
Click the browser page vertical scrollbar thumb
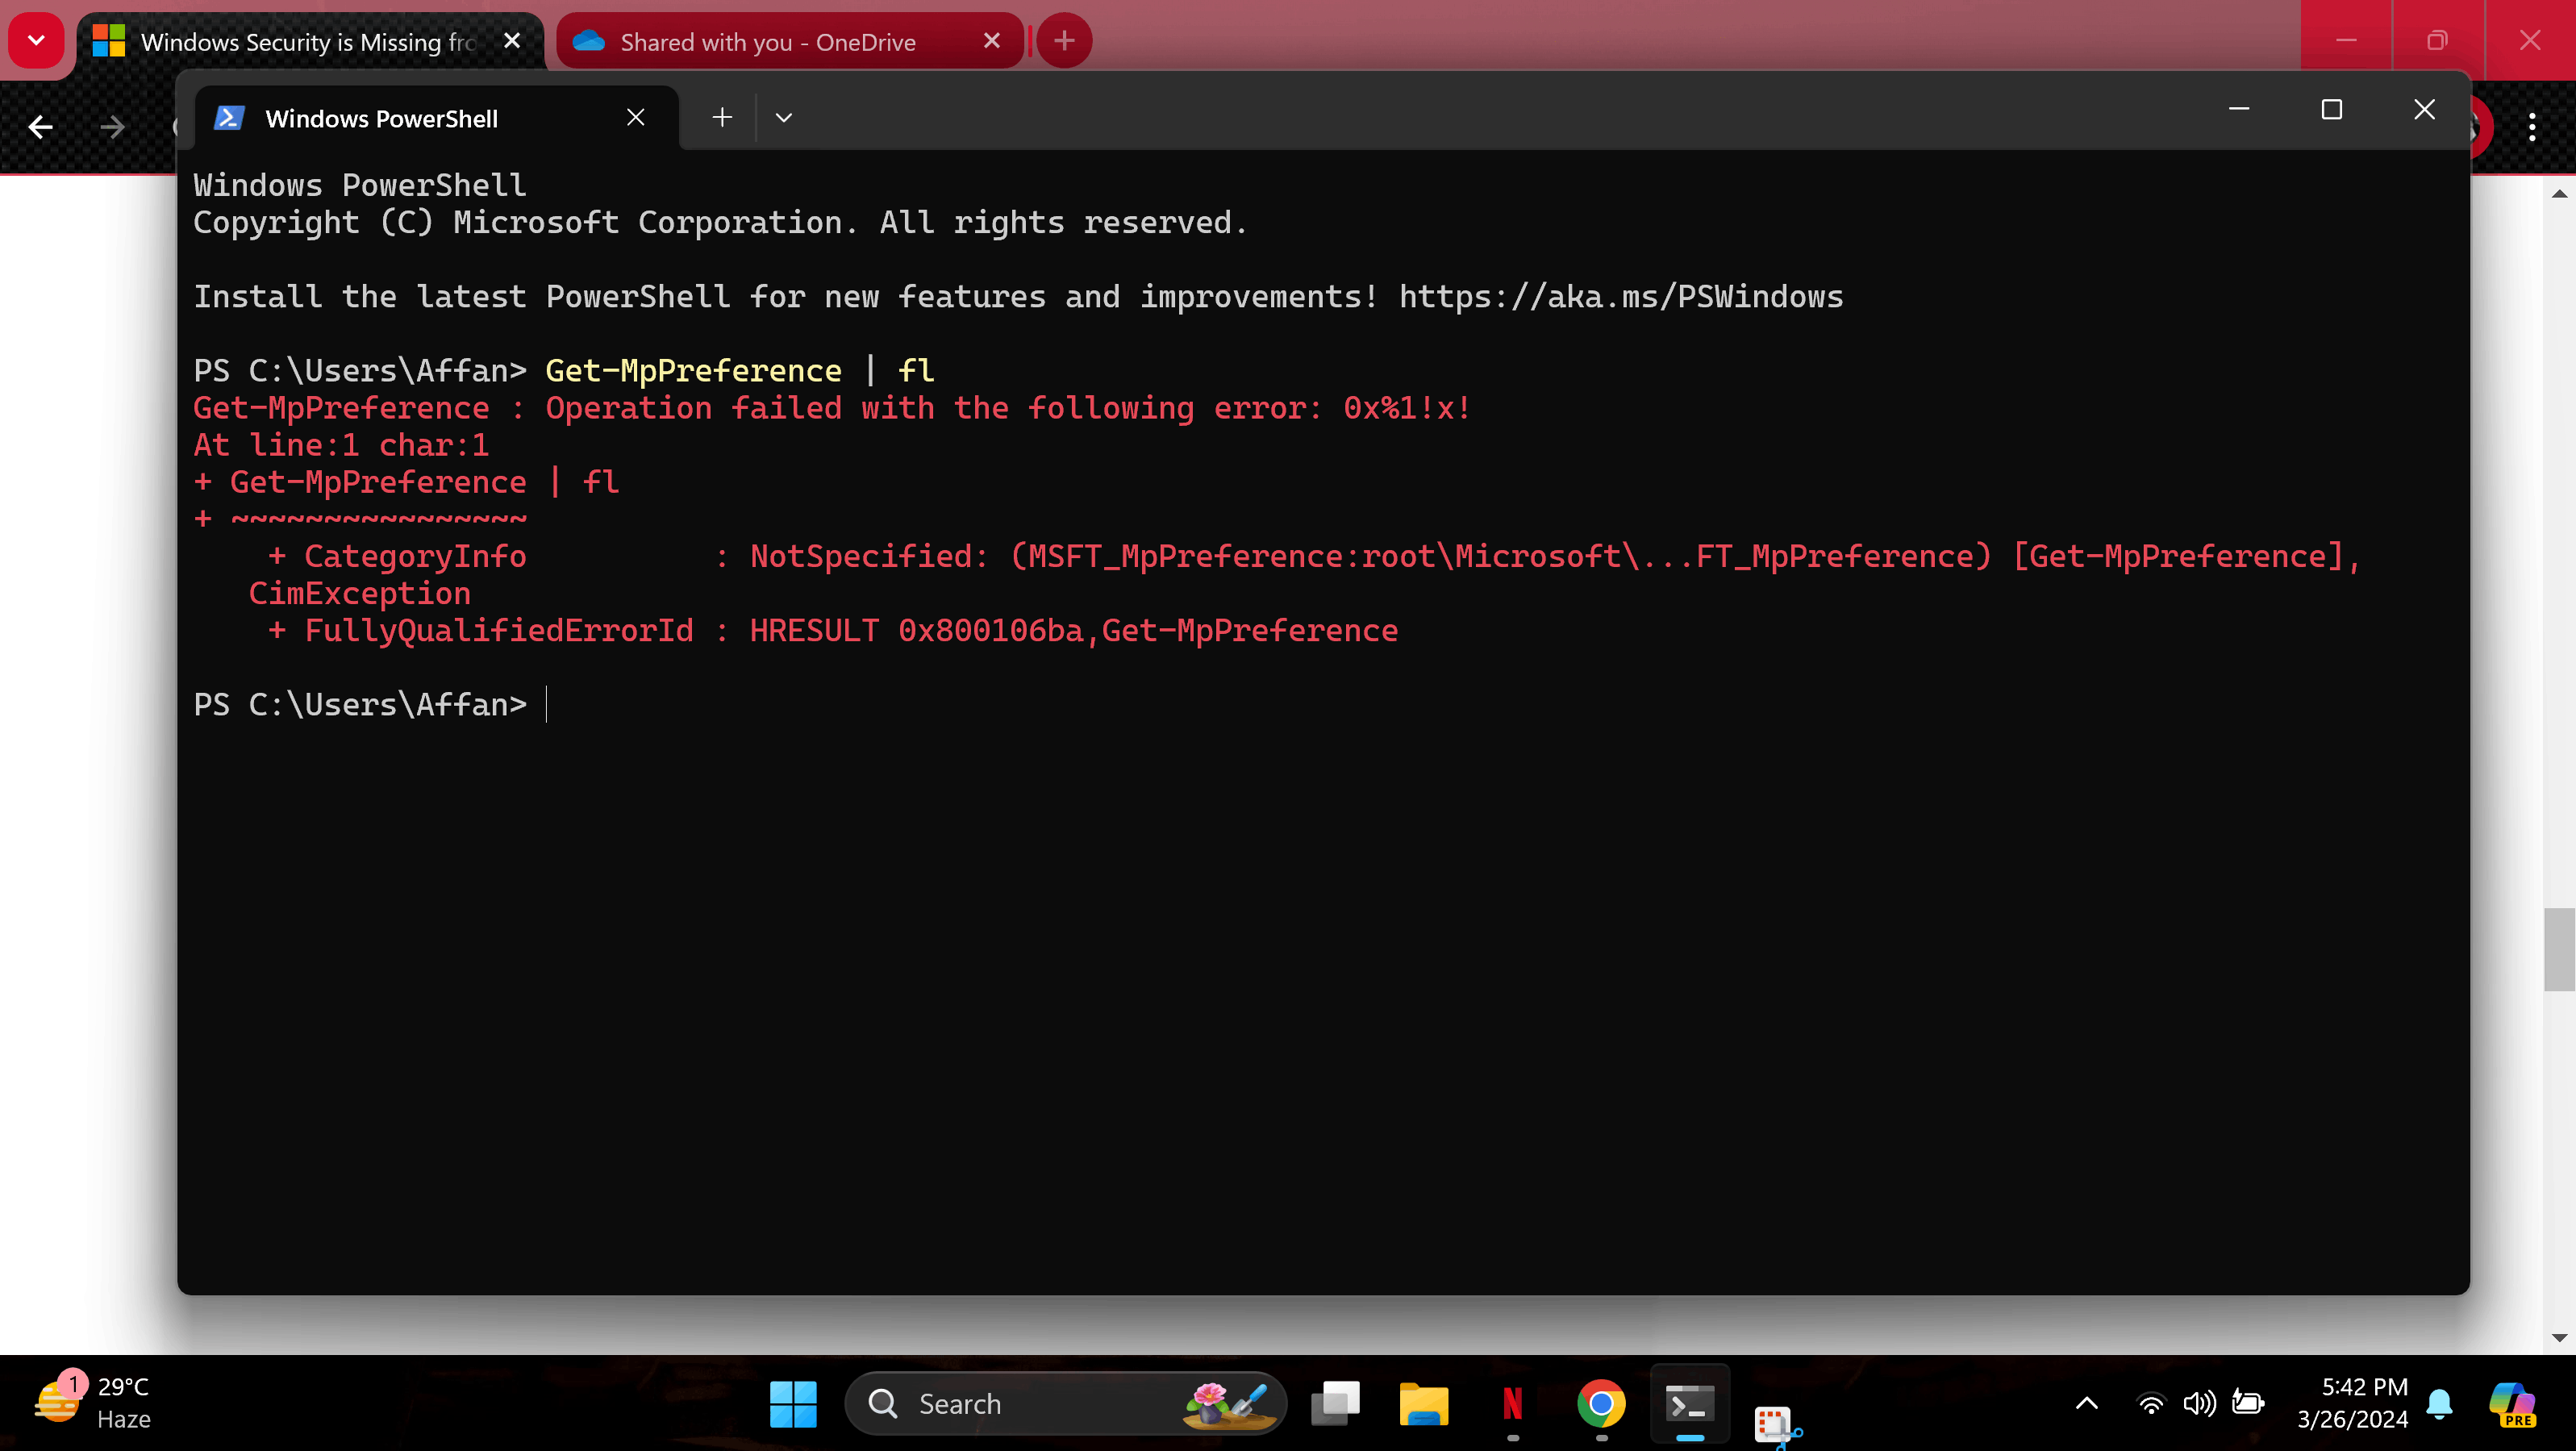coord(2558,949)
